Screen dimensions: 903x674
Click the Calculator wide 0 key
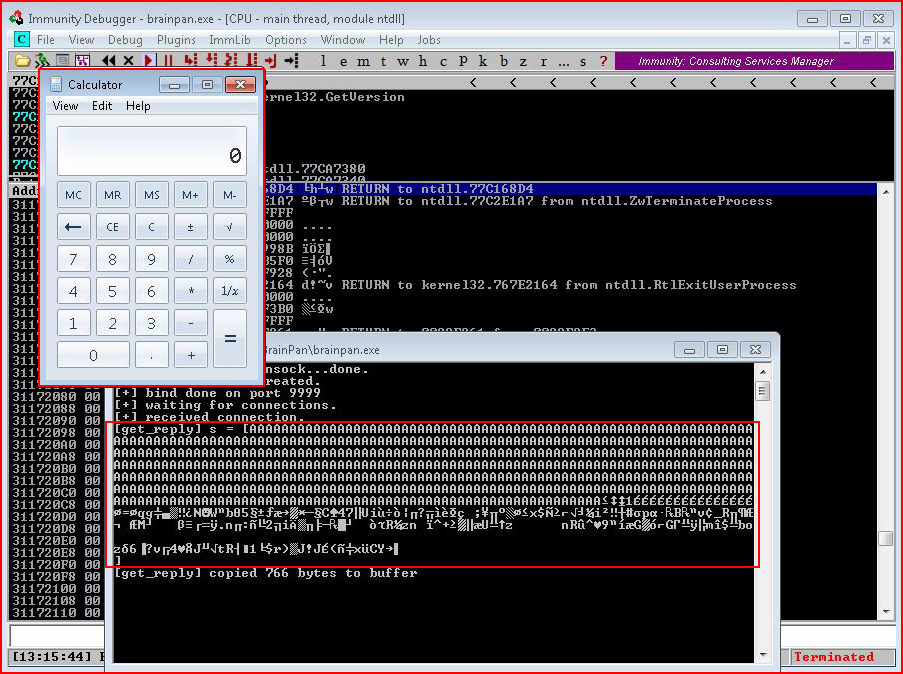[x=93, y=355]
